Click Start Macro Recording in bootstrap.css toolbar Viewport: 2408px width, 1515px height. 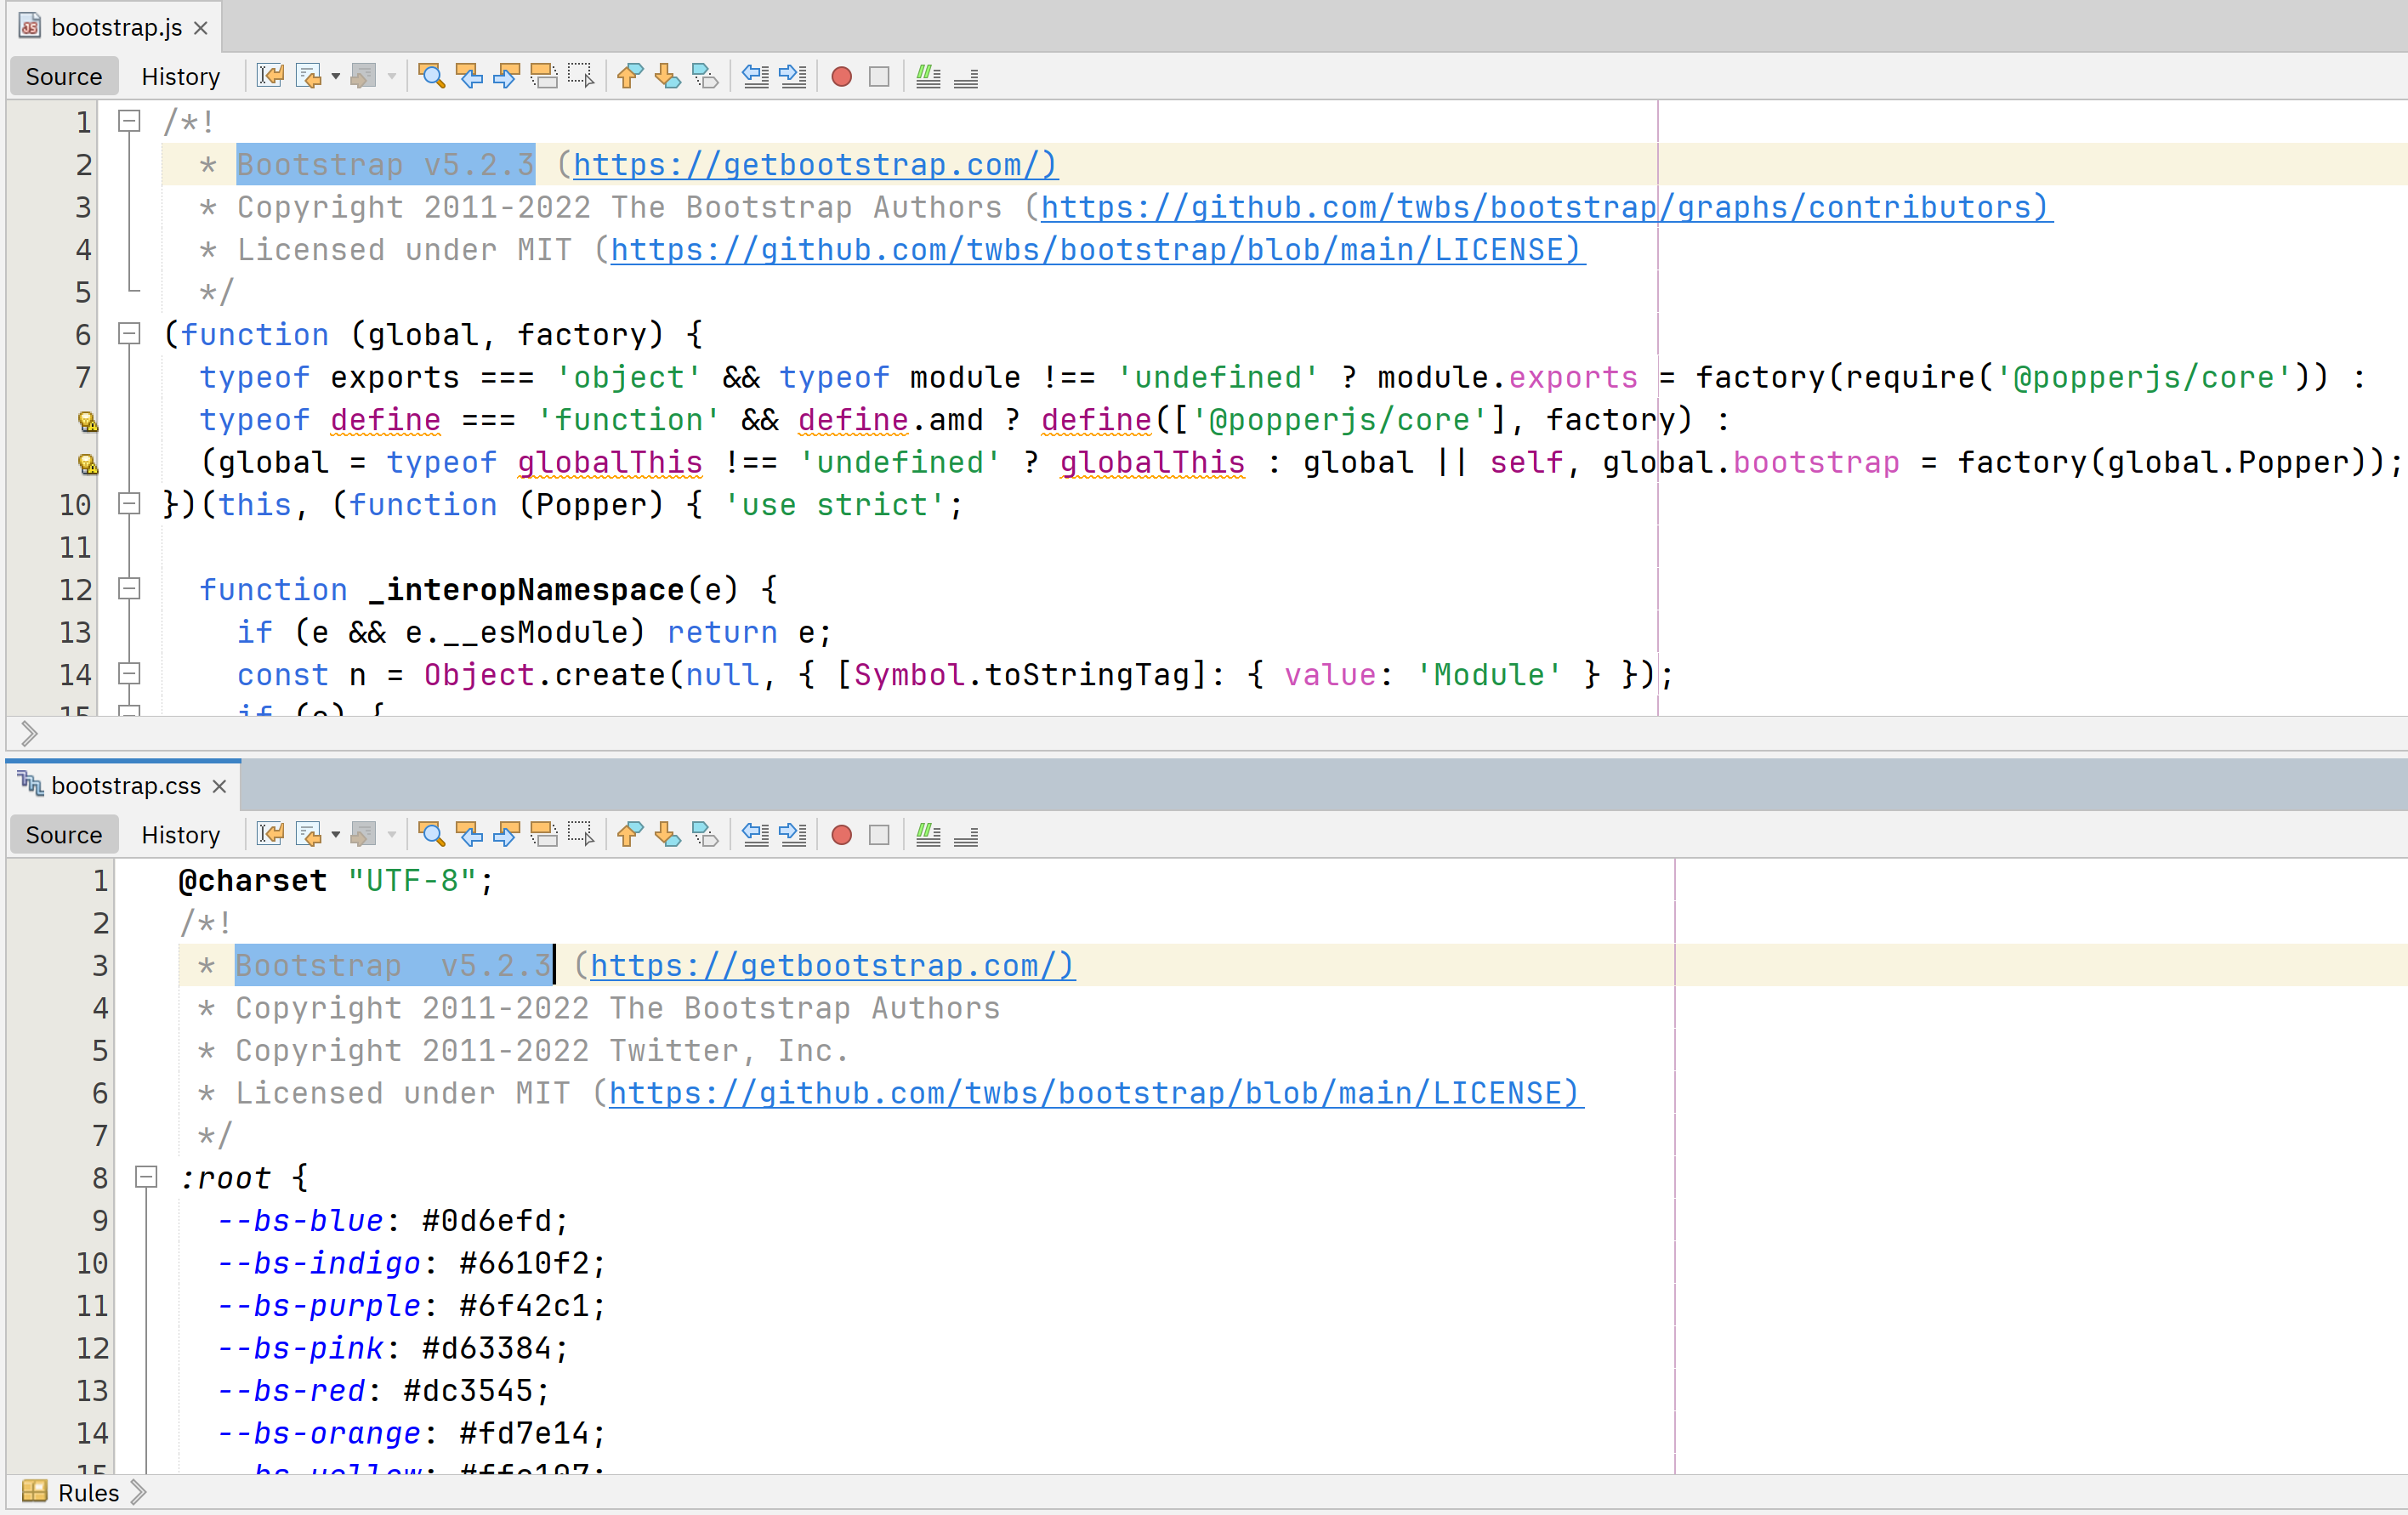(x=841, y=835)
